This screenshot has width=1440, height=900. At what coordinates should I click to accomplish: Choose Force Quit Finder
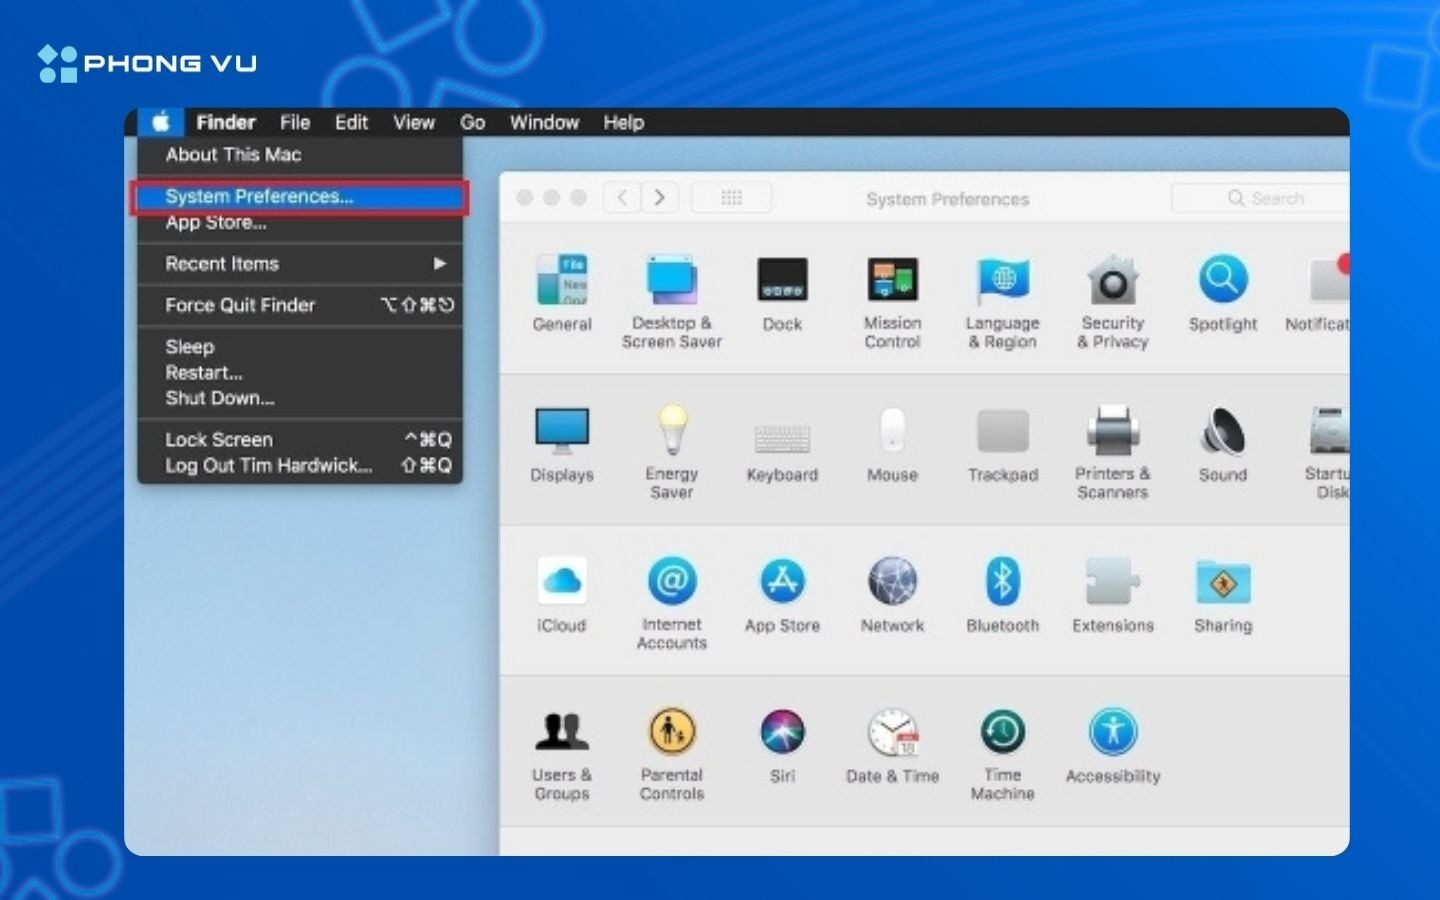point(300,305)
